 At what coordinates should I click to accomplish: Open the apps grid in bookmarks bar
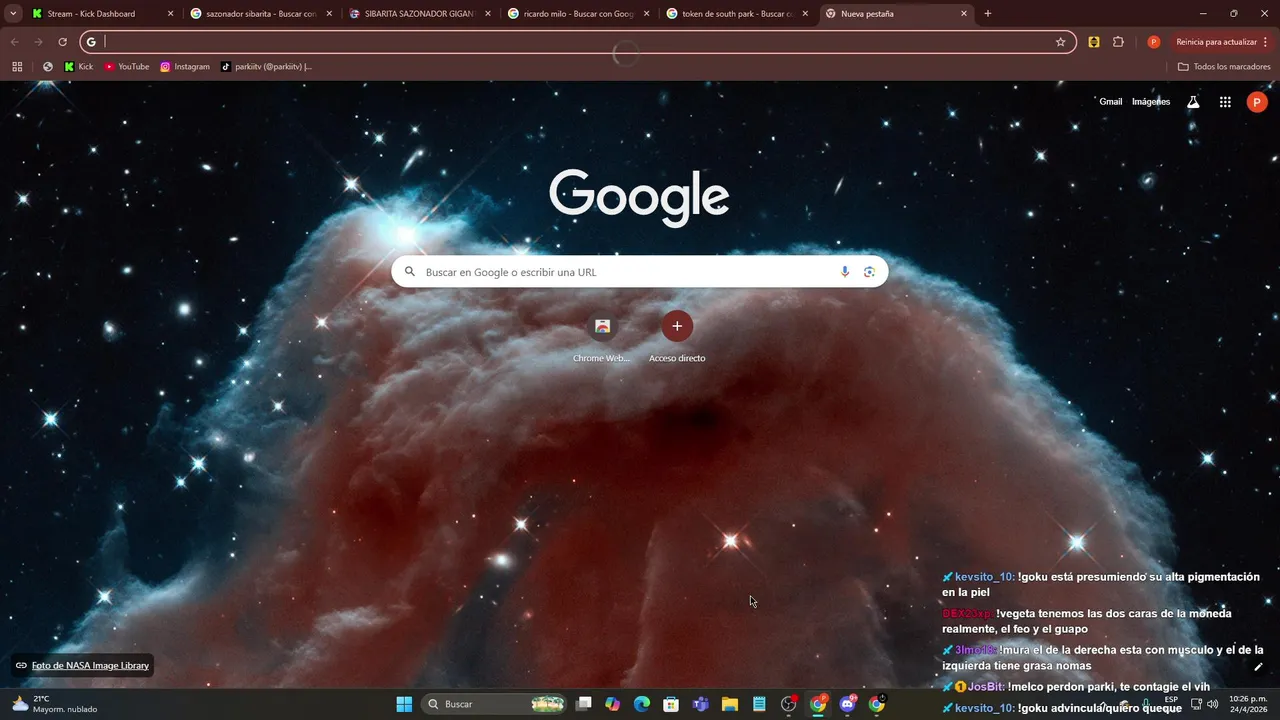17,67
